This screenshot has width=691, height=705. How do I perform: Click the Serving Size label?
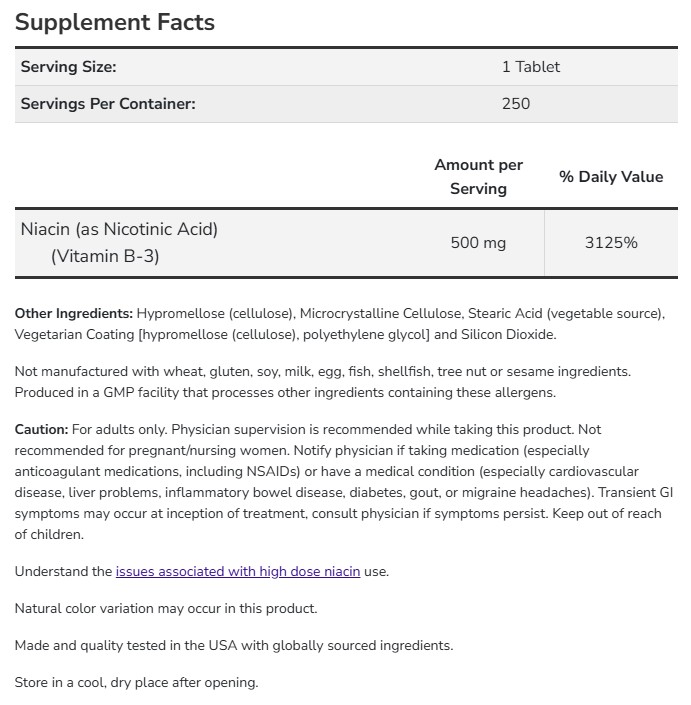[x=68, y=67]
